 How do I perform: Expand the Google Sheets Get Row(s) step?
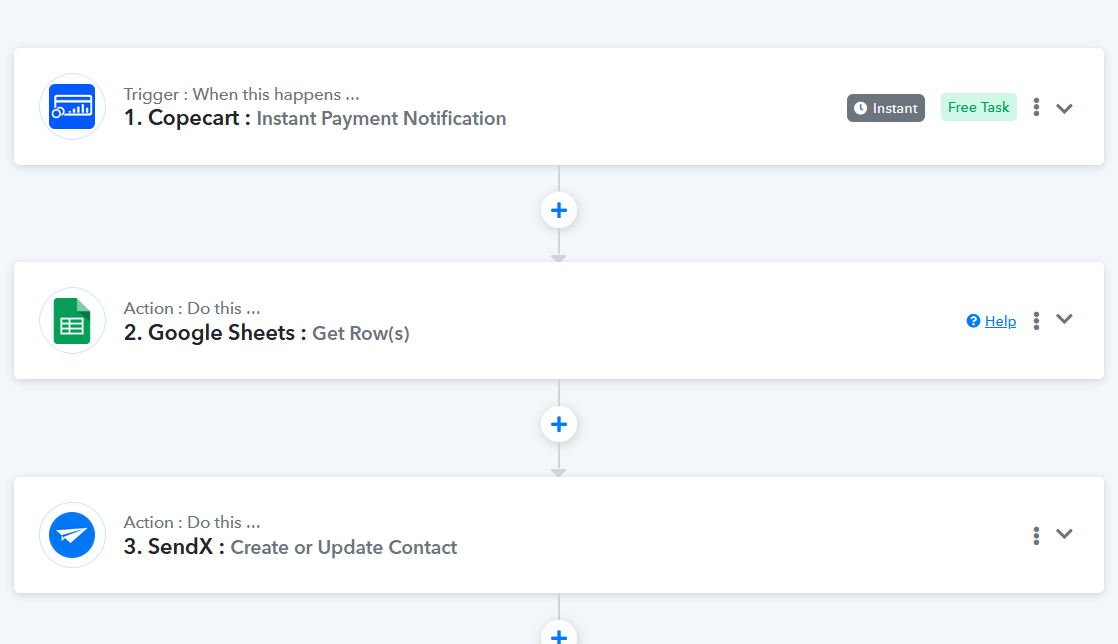pos(1065,319)
